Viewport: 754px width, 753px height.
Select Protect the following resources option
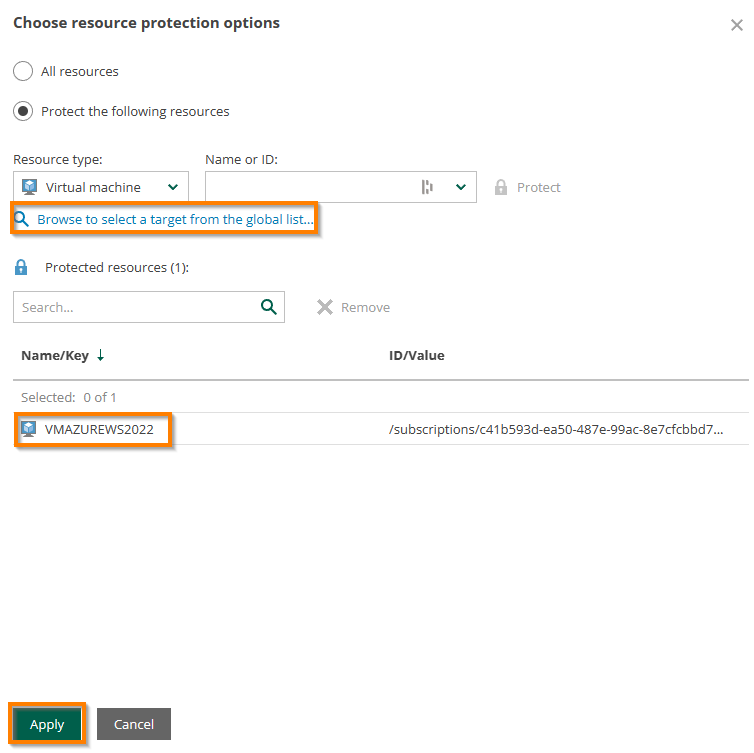pos(23,111)
